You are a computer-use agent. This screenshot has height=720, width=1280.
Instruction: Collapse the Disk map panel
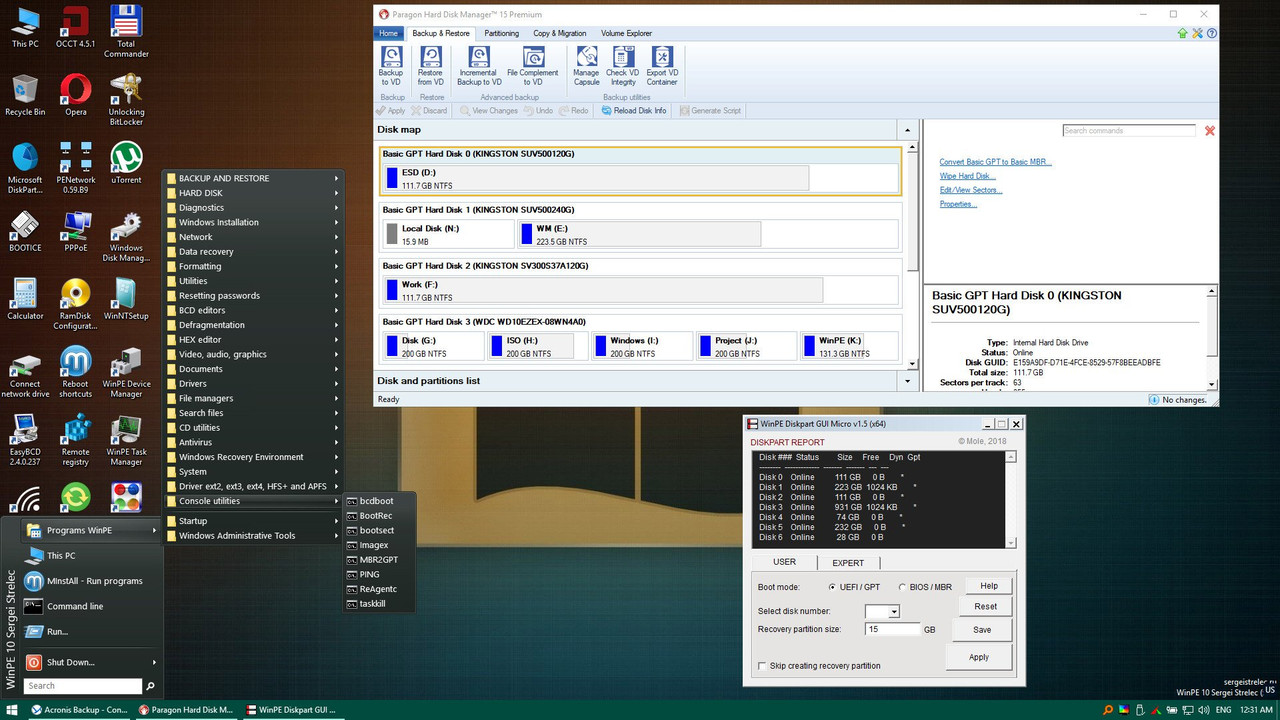pos(908,130)
